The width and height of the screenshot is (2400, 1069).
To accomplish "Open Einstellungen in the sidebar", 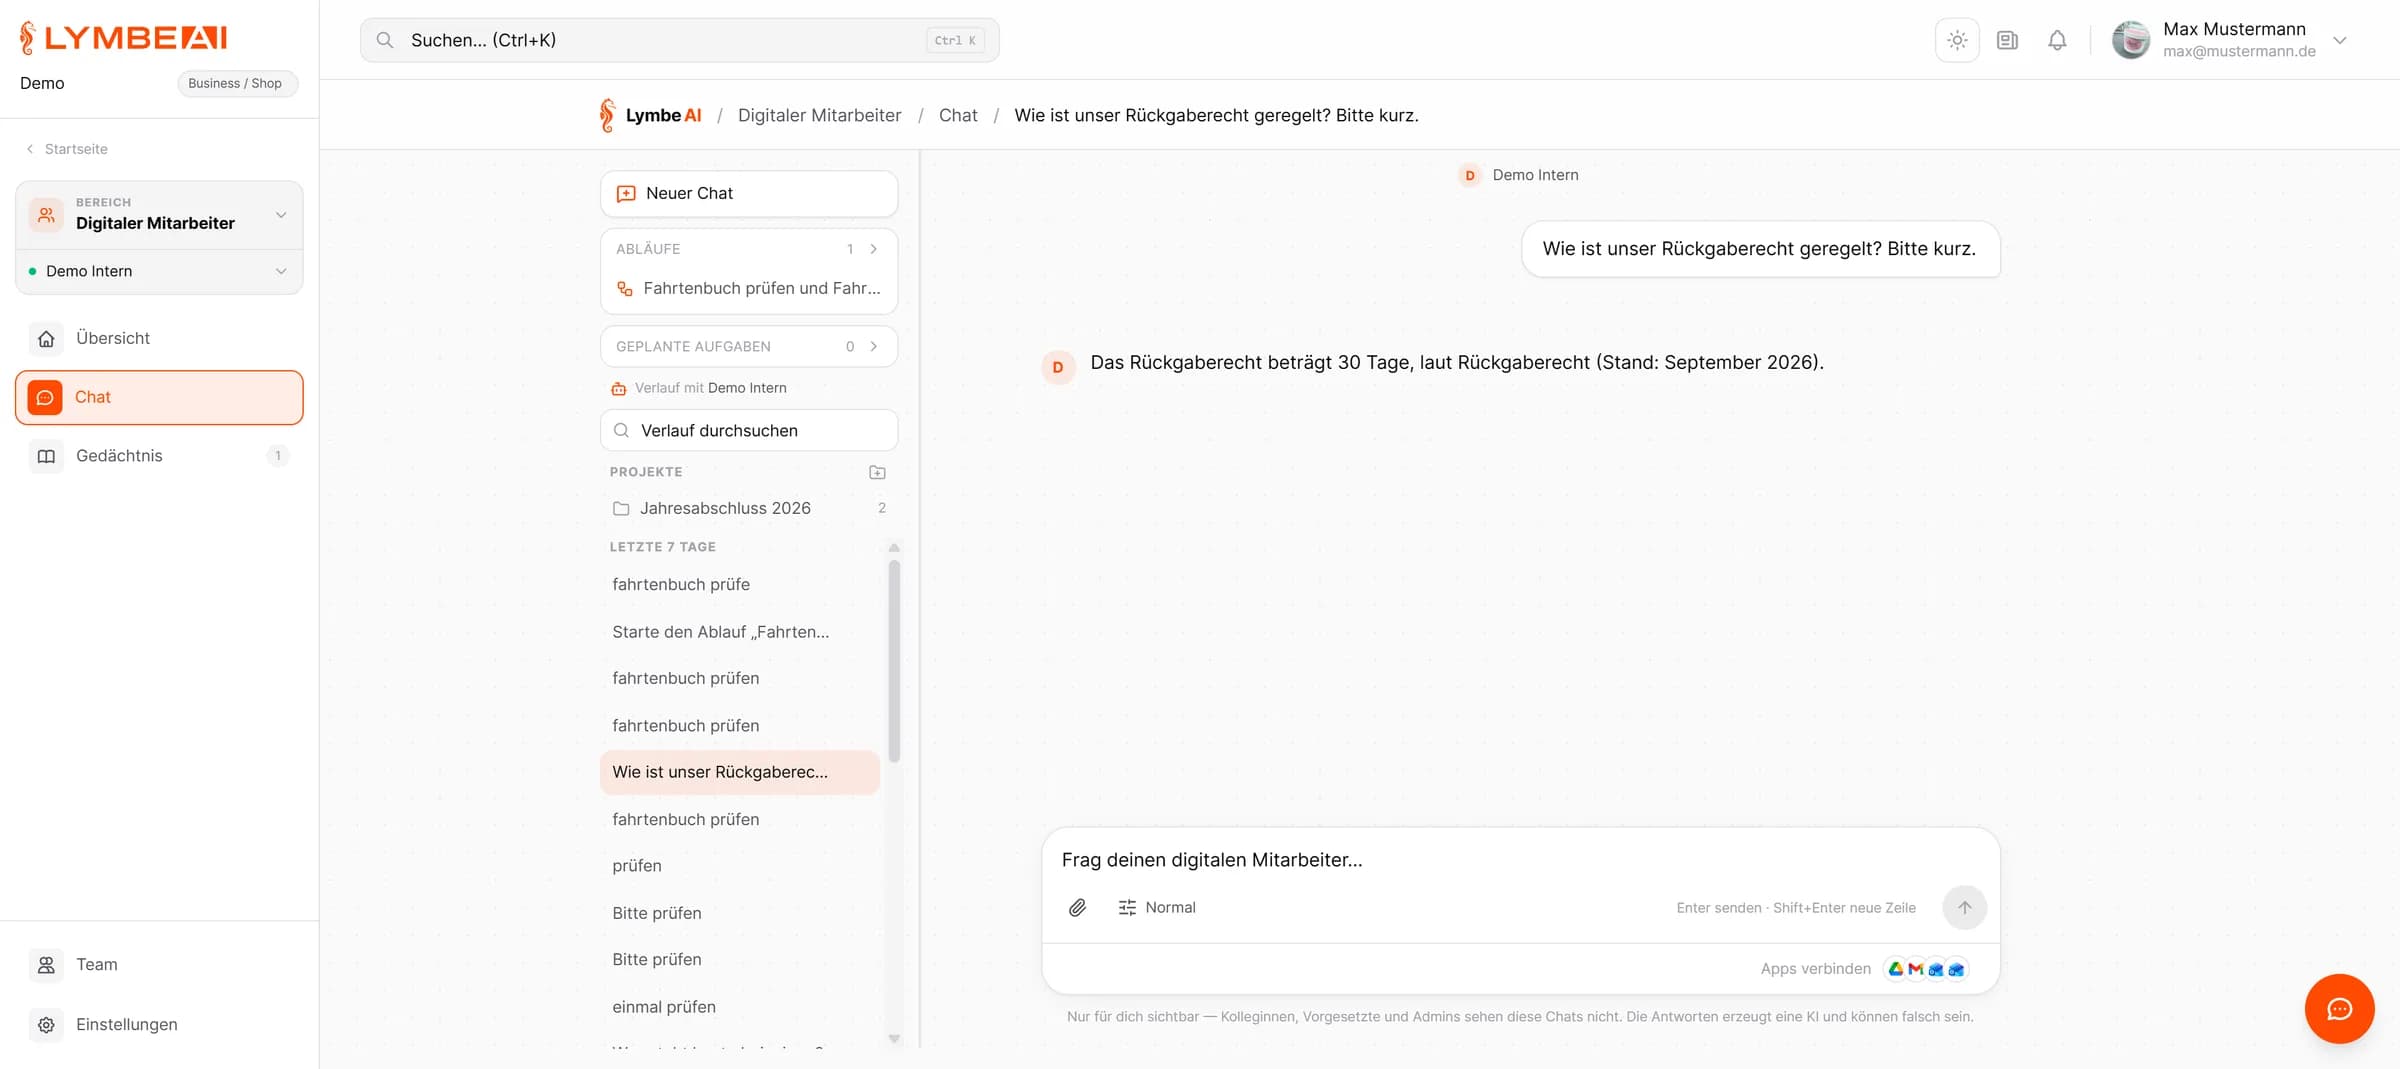I will 159,1024.
